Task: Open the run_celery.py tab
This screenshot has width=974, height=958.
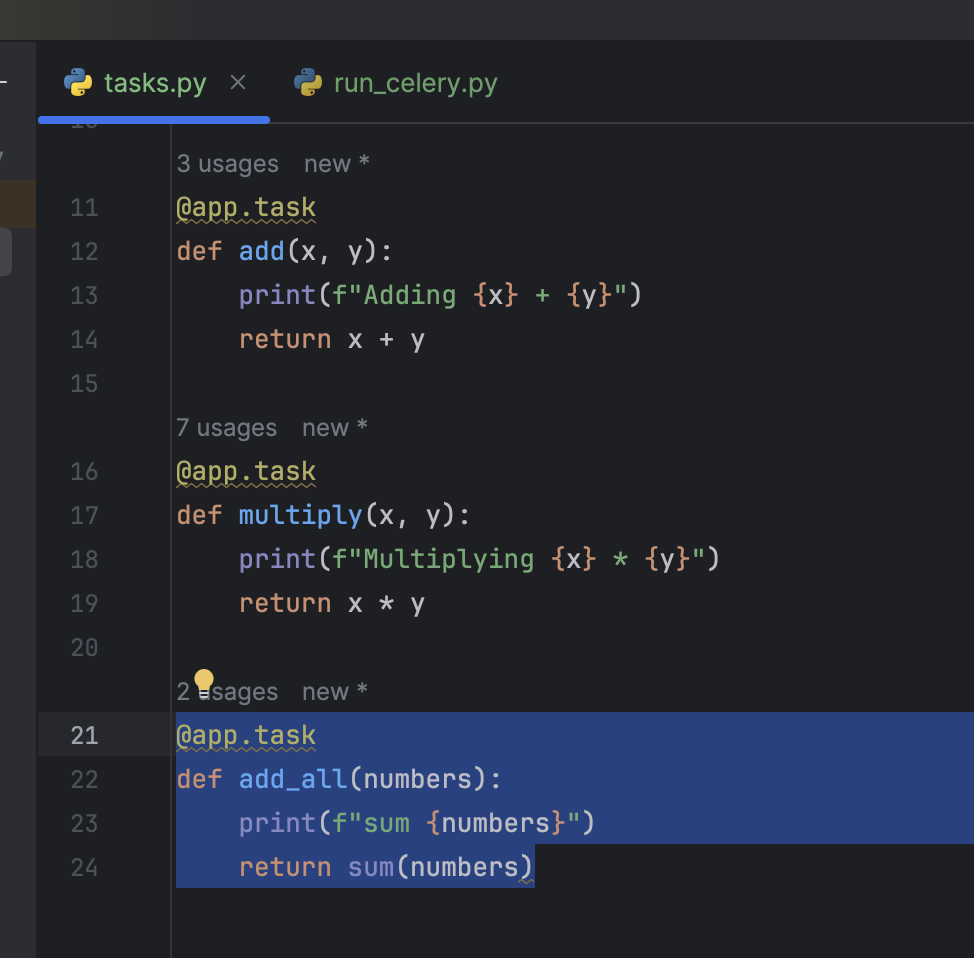Action: click(415, 83)
